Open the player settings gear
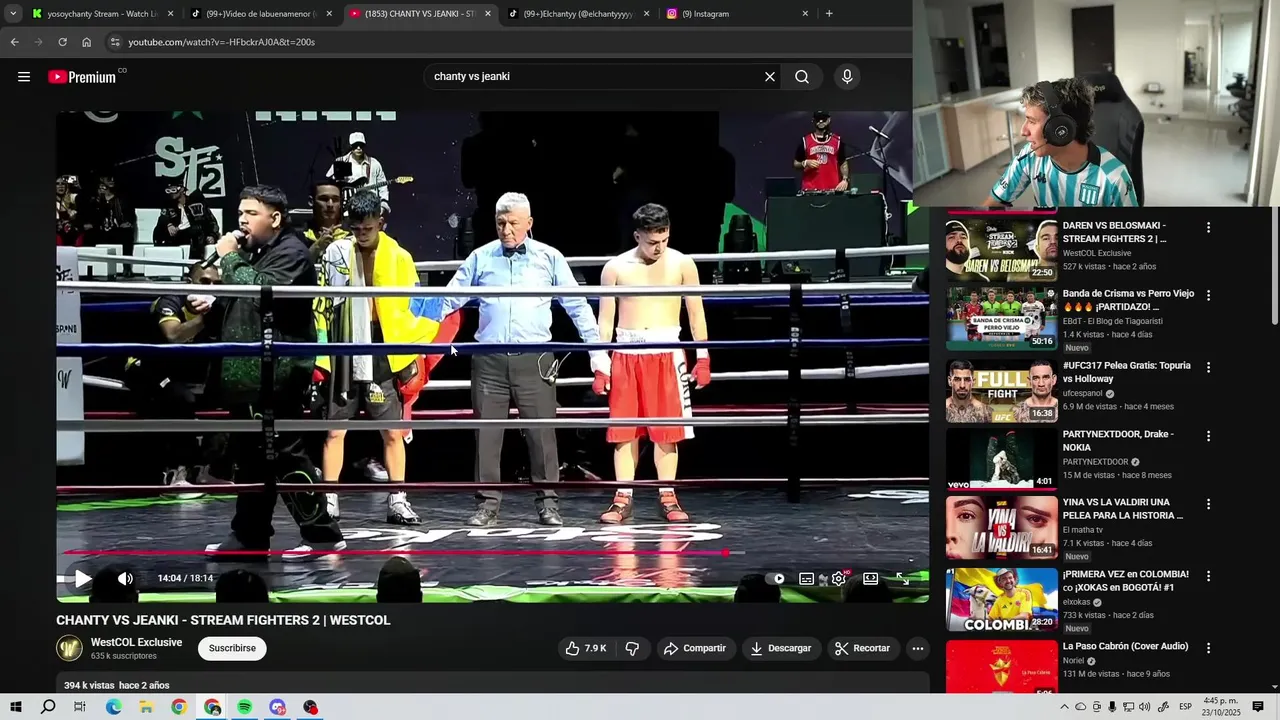 838,578
